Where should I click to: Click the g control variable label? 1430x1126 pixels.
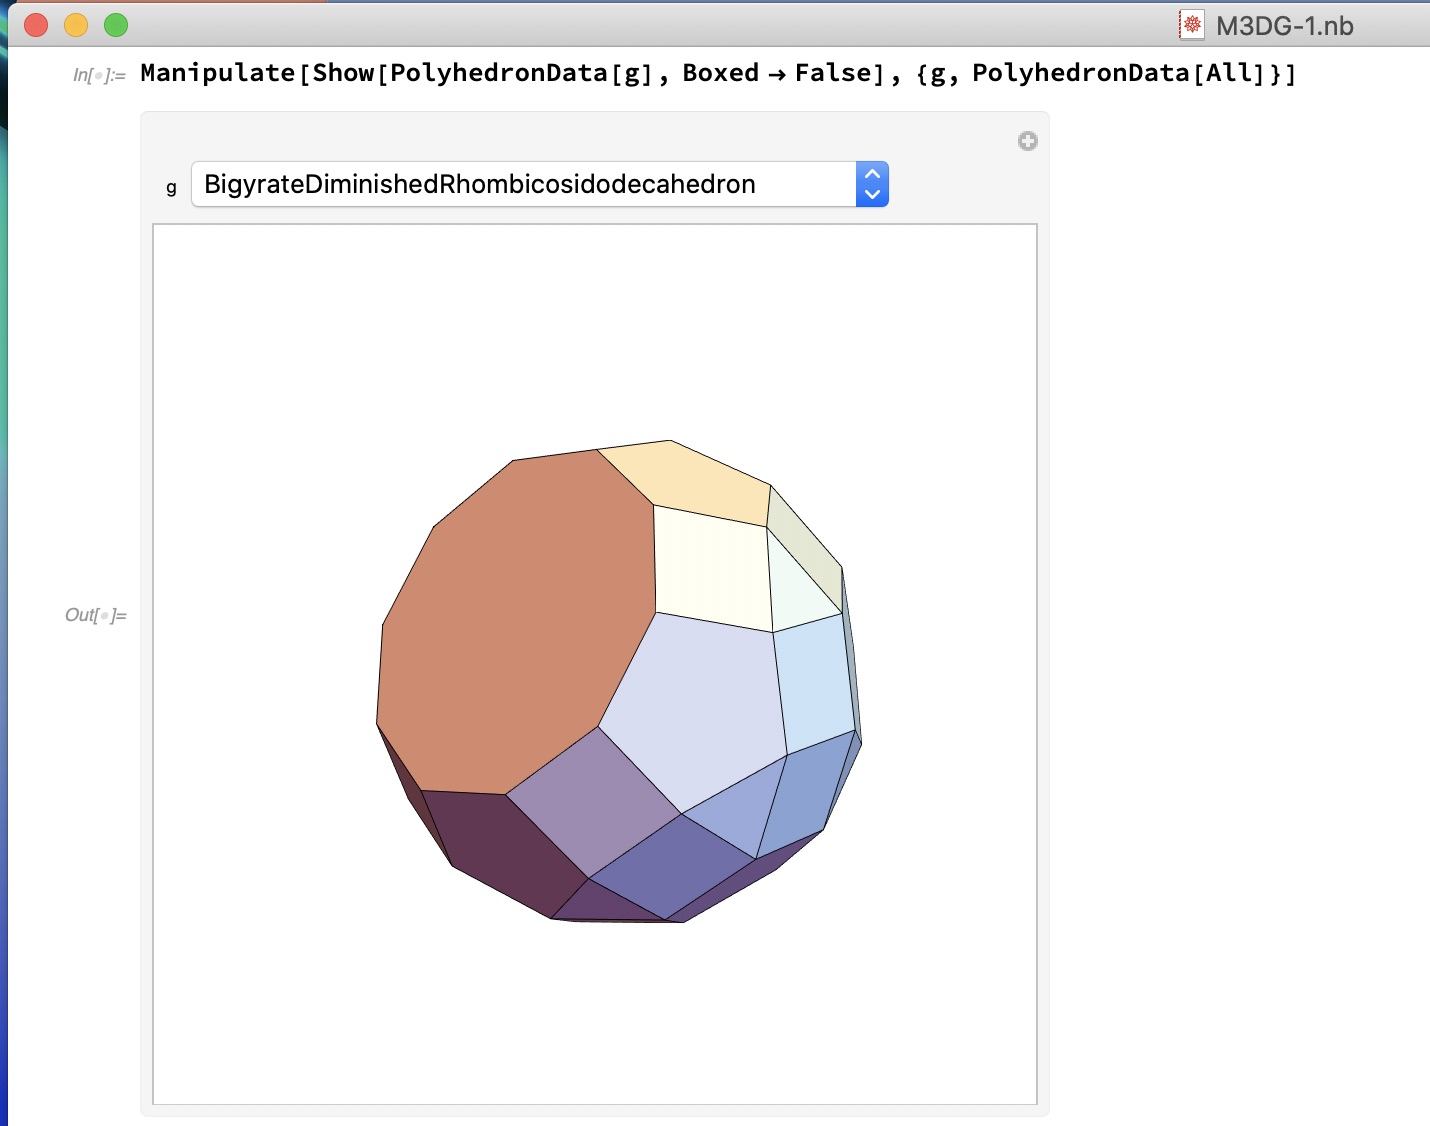tap(171, 186)
